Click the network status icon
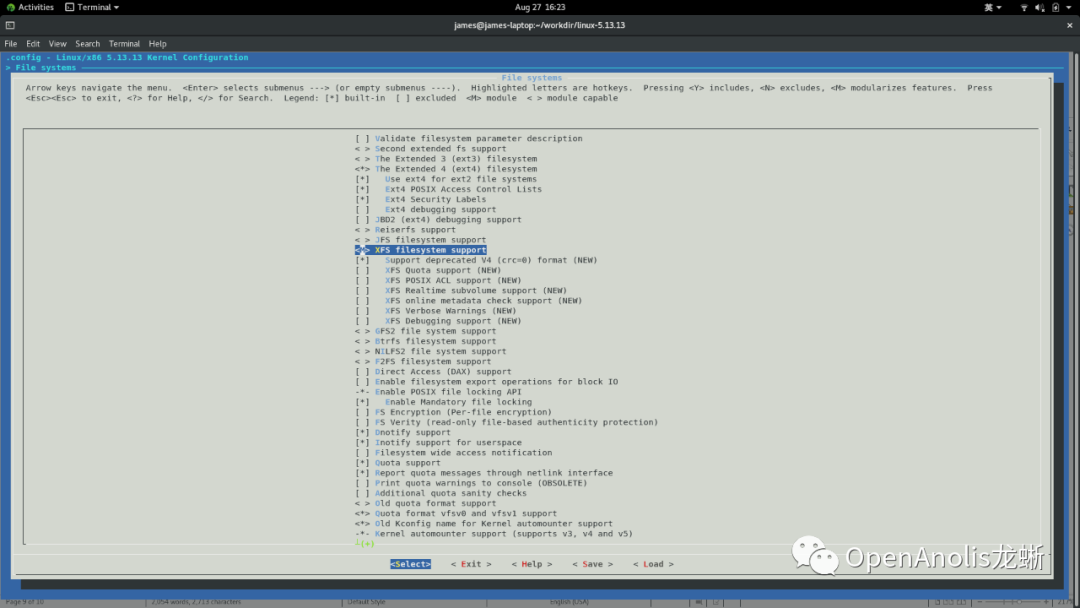The width and height of the screenshot is (1080, 608). (1024, 8)
